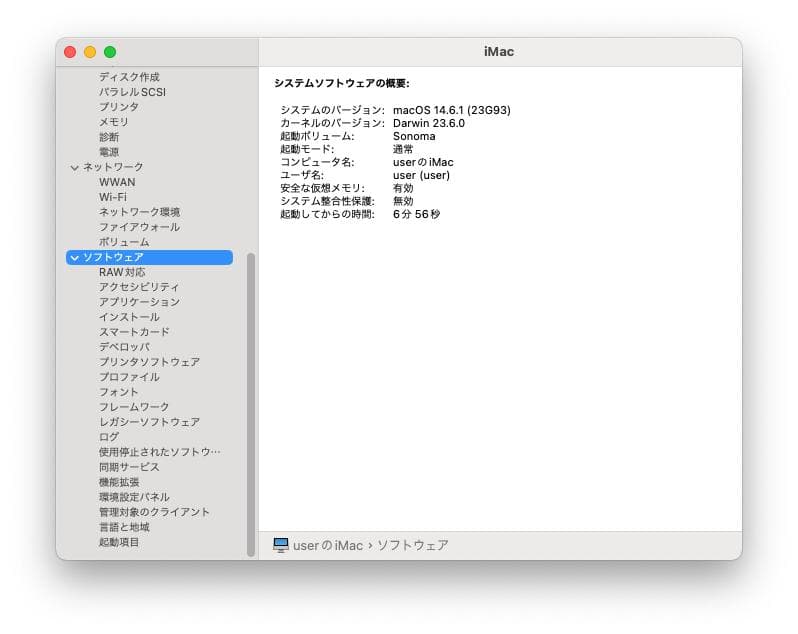Close the window with red button
The width and height of the screenshot is (798, 634).
point(70,52)
